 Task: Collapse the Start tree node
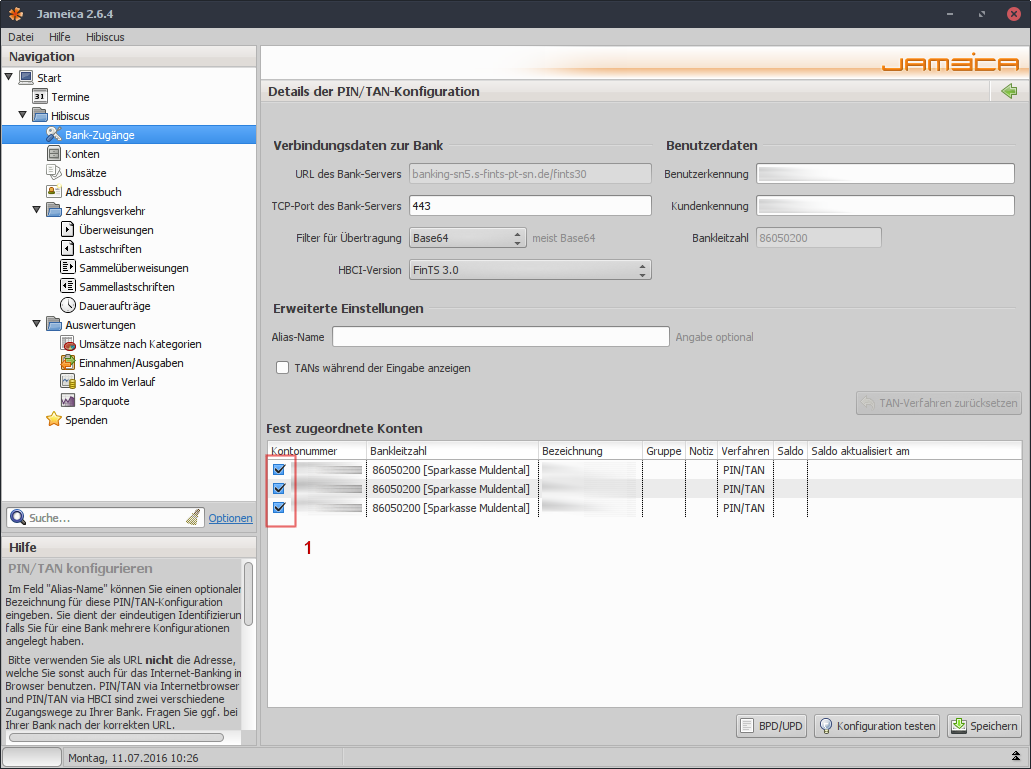pyautogui.click(x=9, y=77)
